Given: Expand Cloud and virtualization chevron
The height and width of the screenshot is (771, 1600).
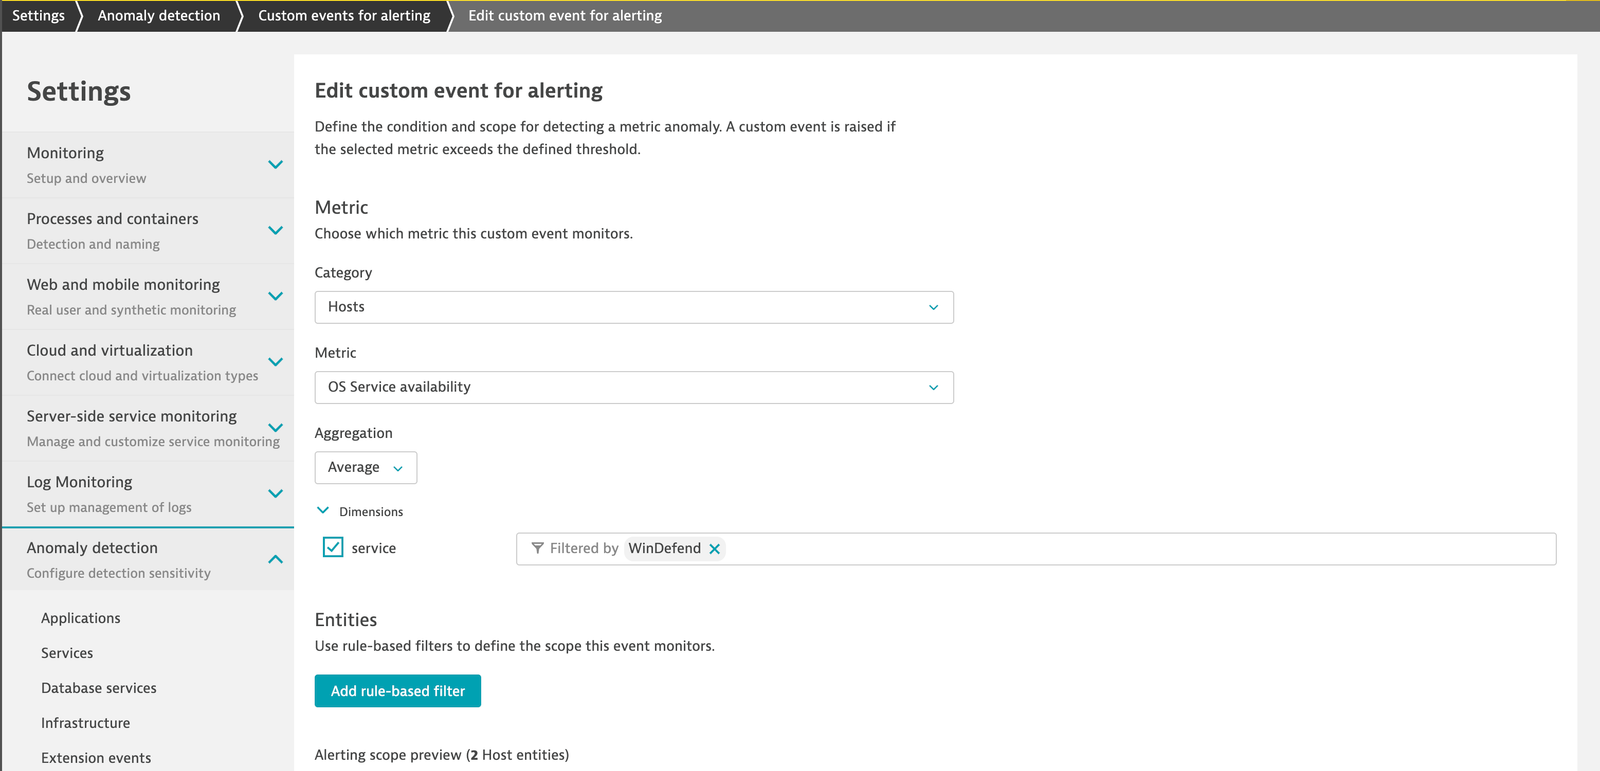Looking at the screenshot, I should pos(276,362).
